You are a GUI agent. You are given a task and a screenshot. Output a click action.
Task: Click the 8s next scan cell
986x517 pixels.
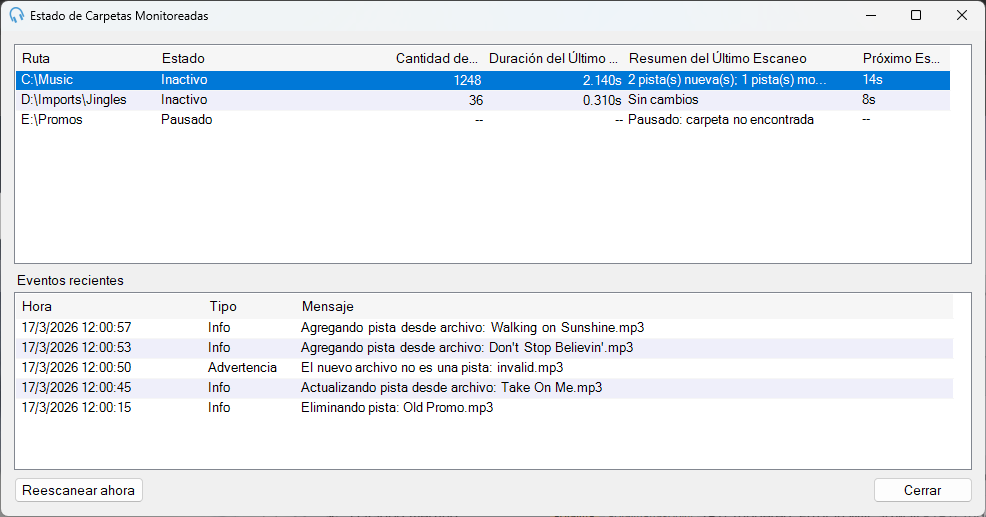868,100
